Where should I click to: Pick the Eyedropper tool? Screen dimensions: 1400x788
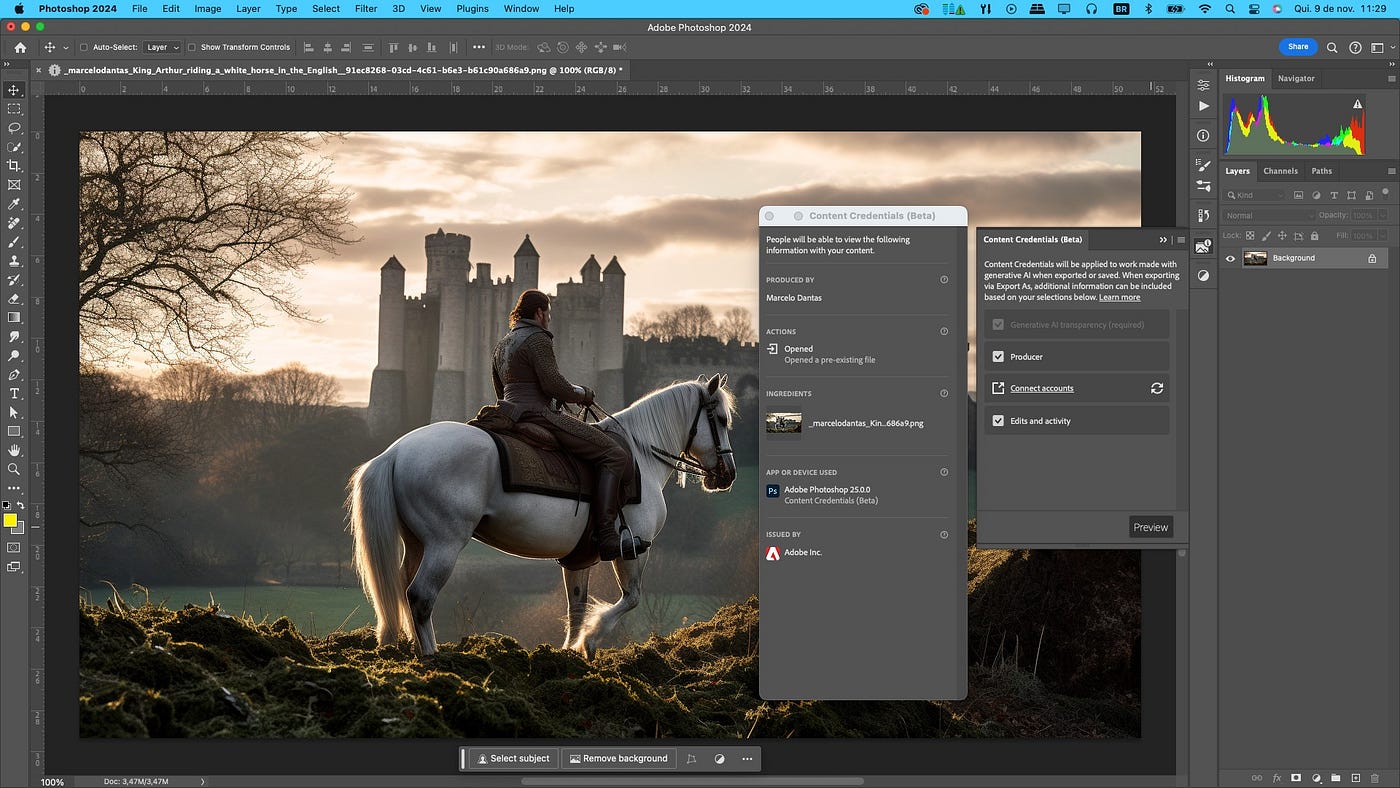pyautogui.click(x=14, y=204)
